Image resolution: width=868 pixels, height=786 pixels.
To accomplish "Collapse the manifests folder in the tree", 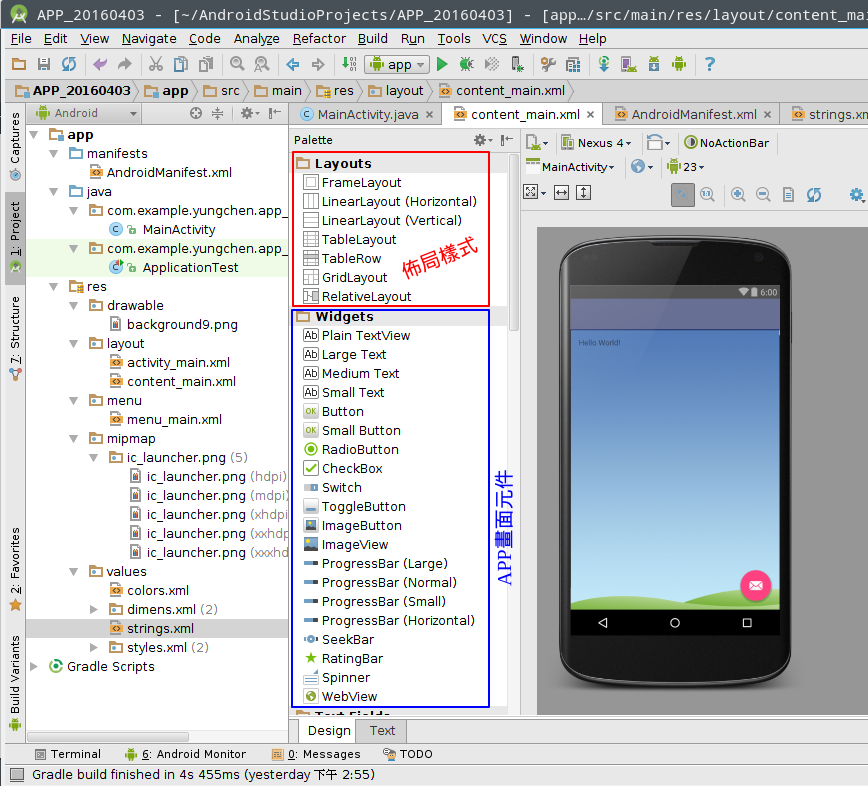I will click(x=54, y=154).
